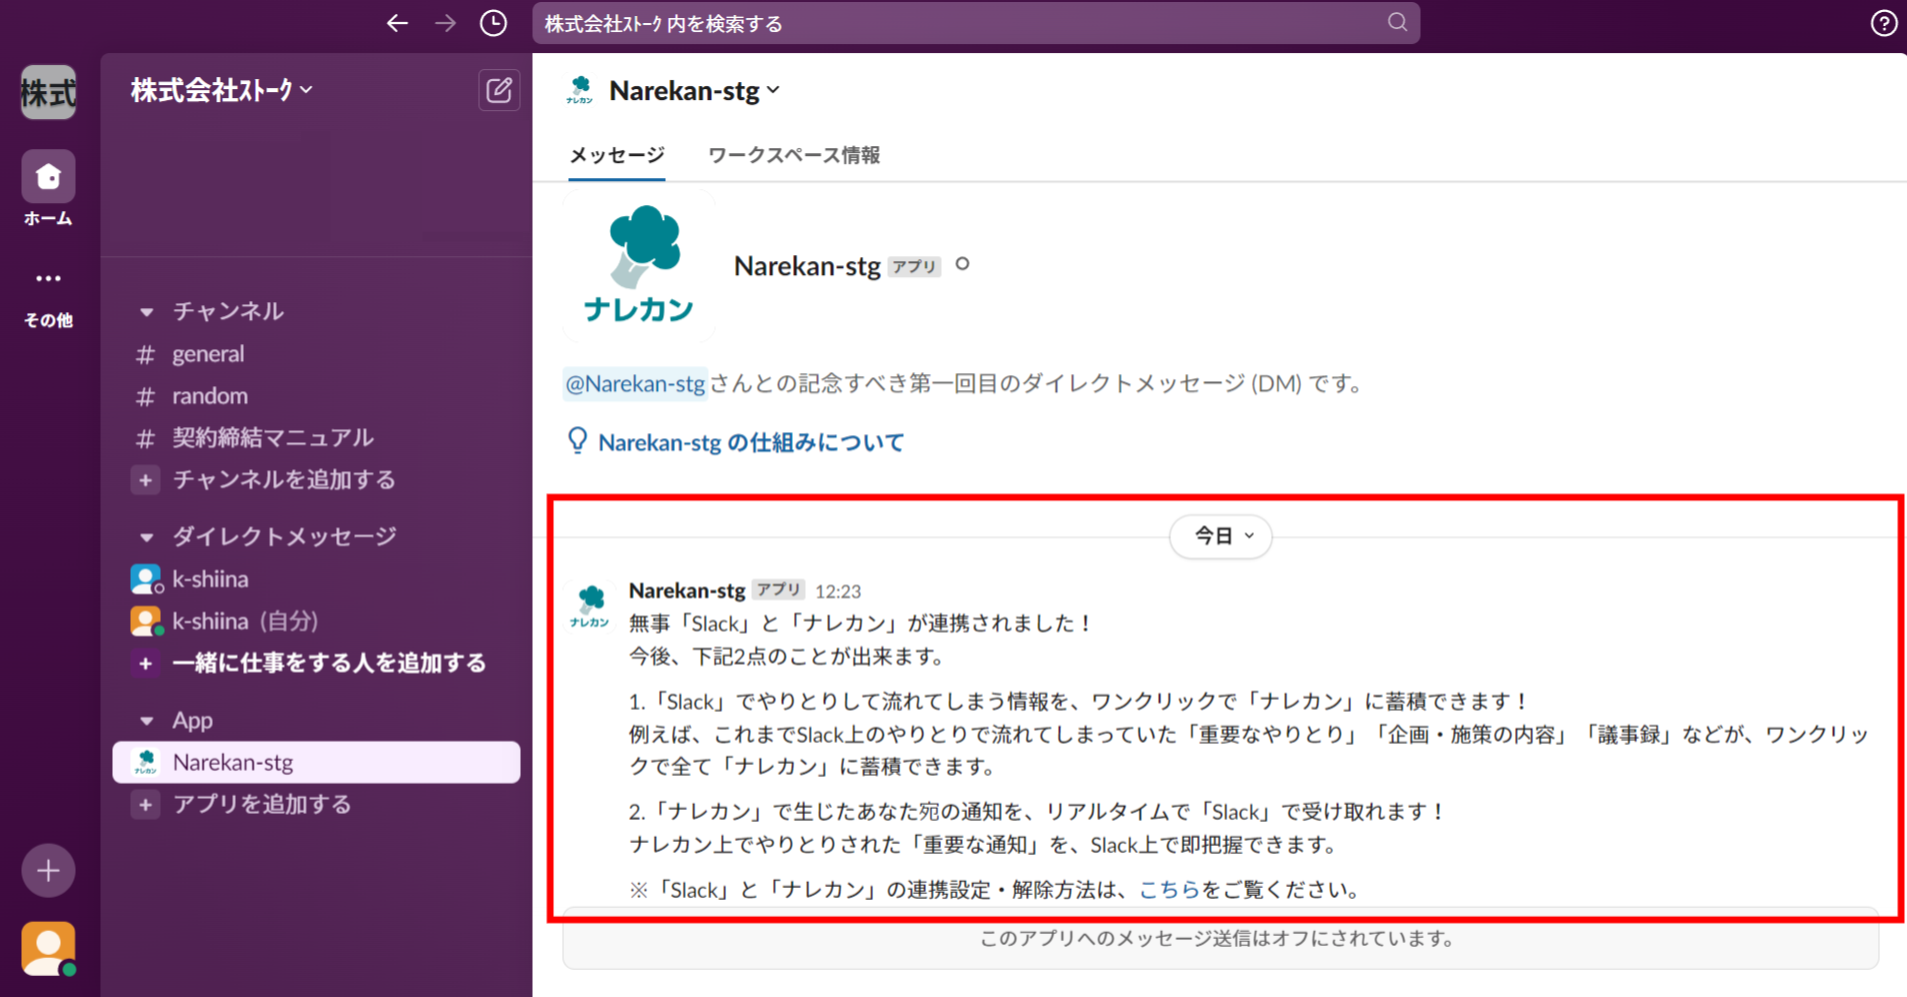Click the 株式 workspace icon
1907x997 pixels.
point(48,92)
